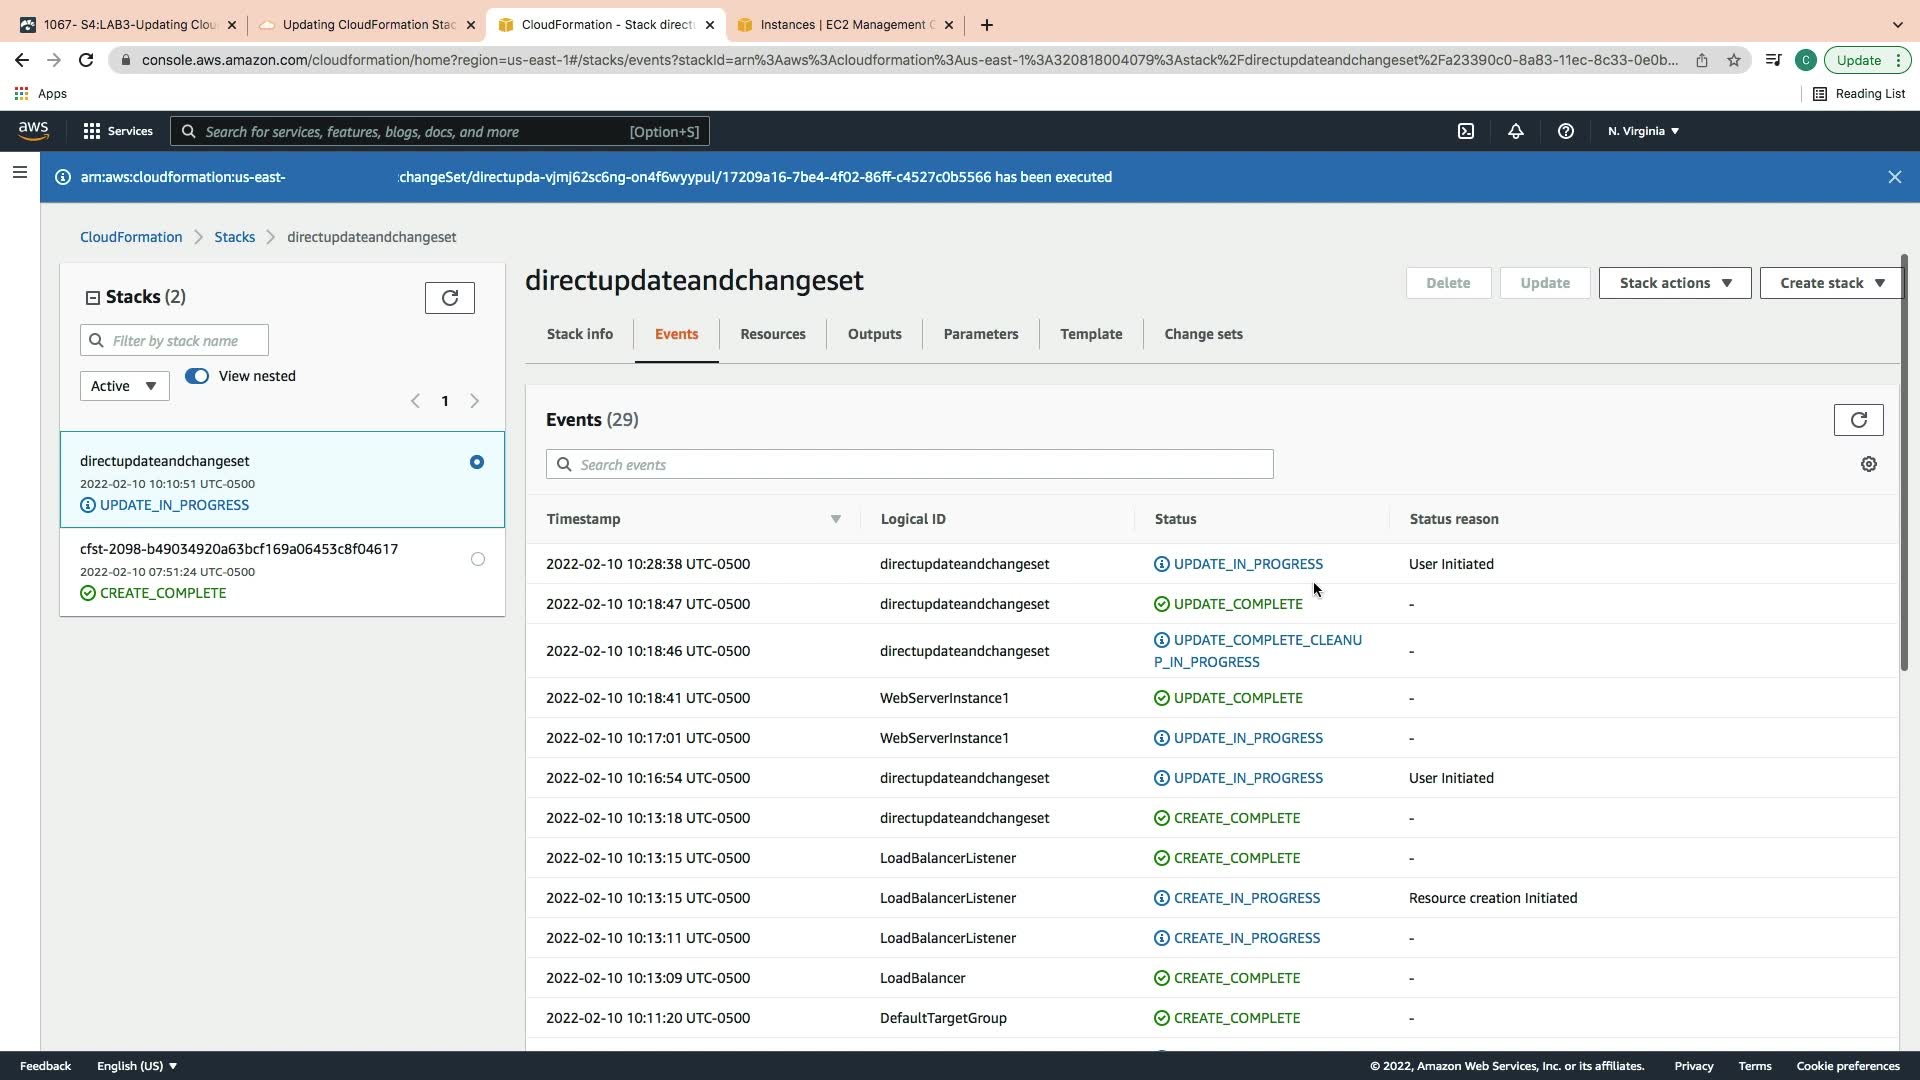1920x1080 pixels.
Task: Dismiss the change set executed banner
Action: click(1894, 177)
